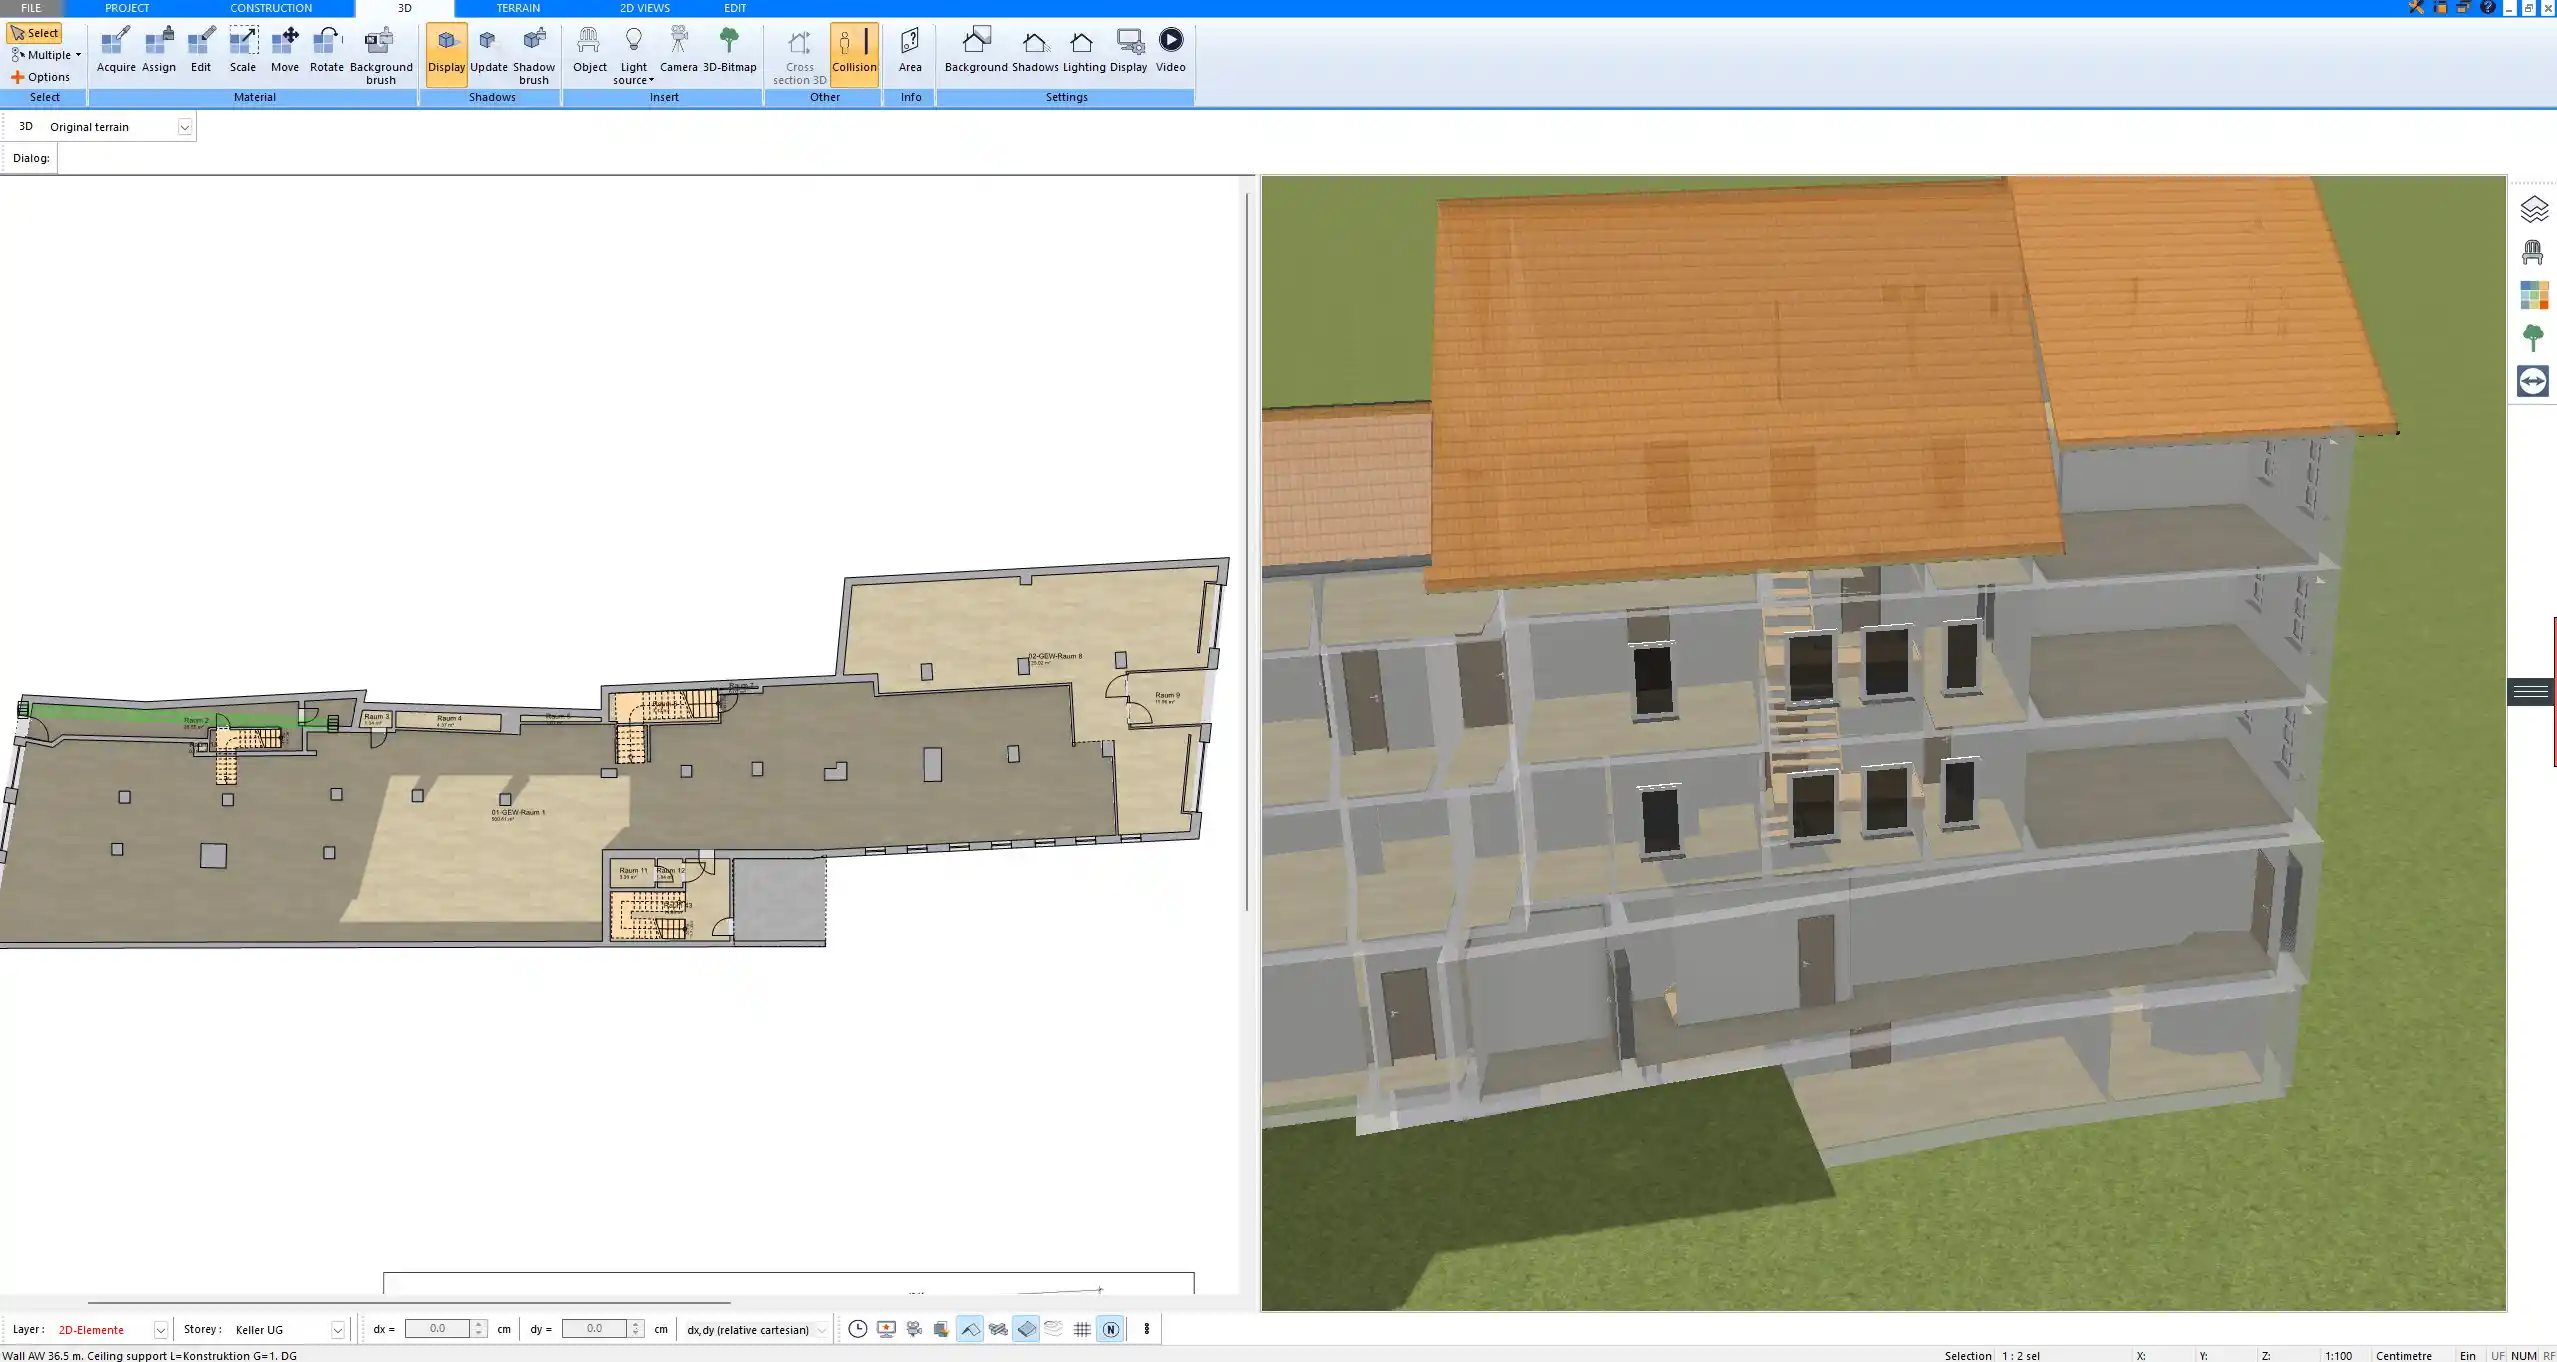Open the Lighting settings

1083,50
